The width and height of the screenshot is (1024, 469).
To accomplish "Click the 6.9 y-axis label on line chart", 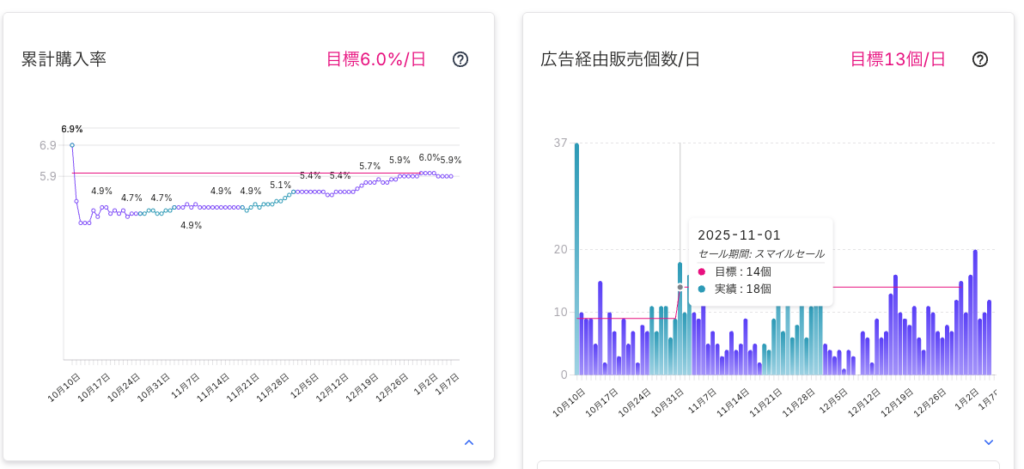I will 48,146.
